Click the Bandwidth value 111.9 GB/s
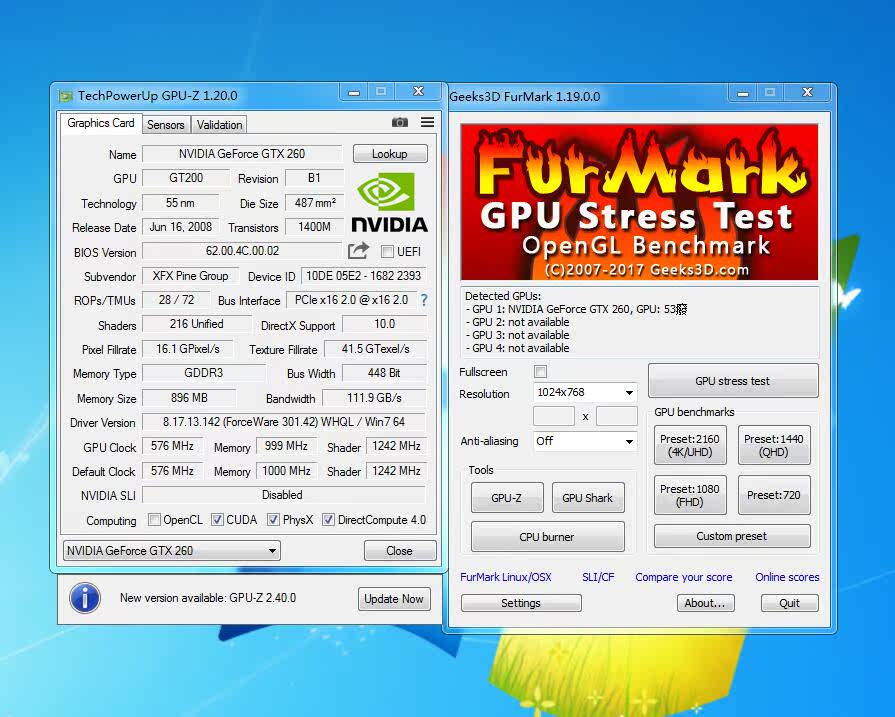Viewport: 895px width, 717px height. [374, 397]
